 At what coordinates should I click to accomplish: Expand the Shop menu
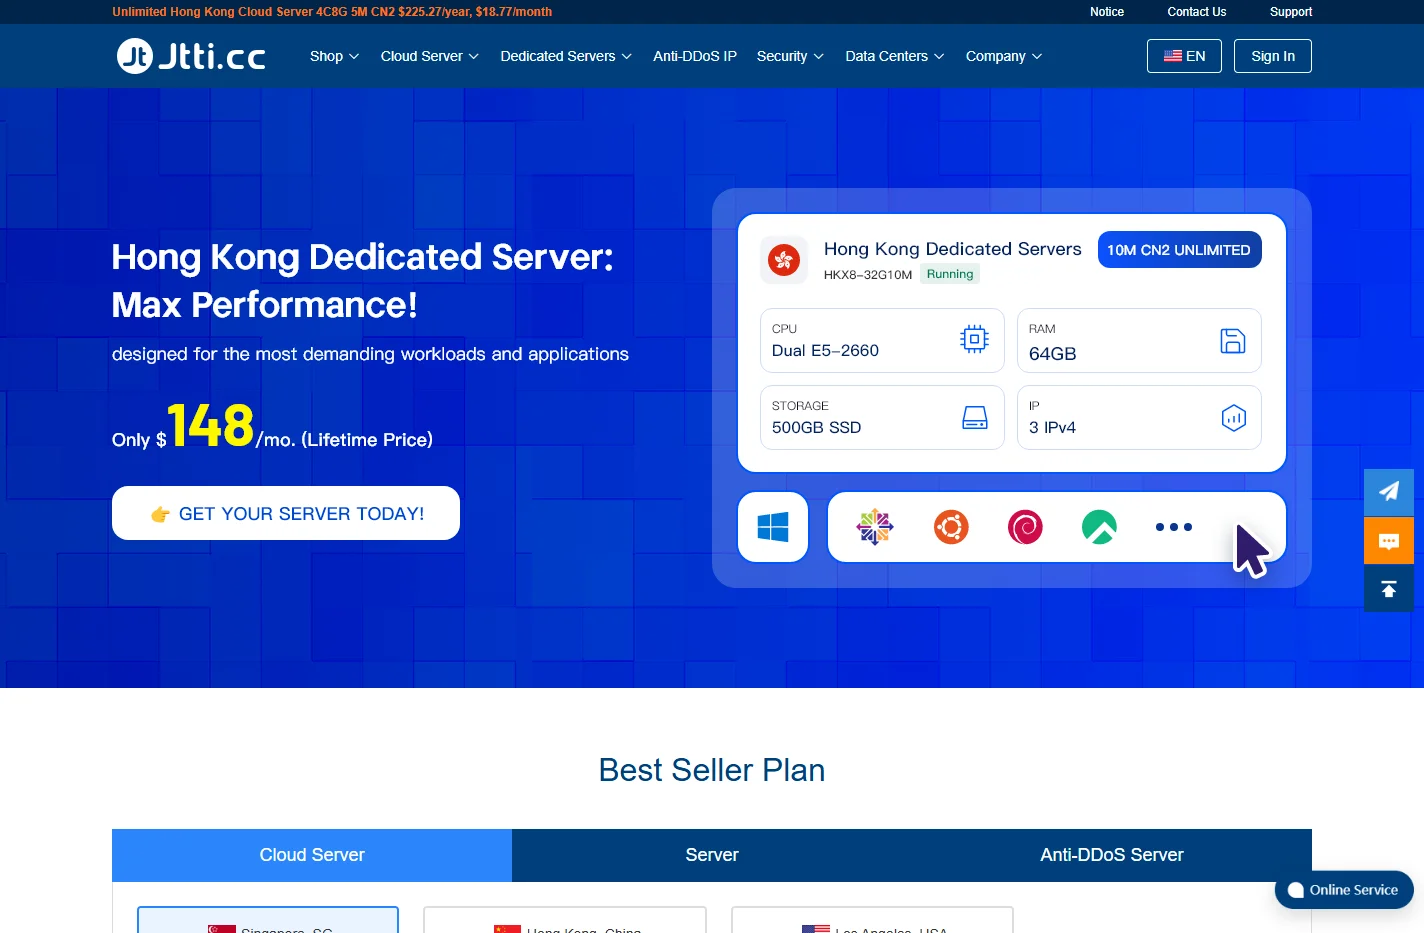(x=334, y=56)
